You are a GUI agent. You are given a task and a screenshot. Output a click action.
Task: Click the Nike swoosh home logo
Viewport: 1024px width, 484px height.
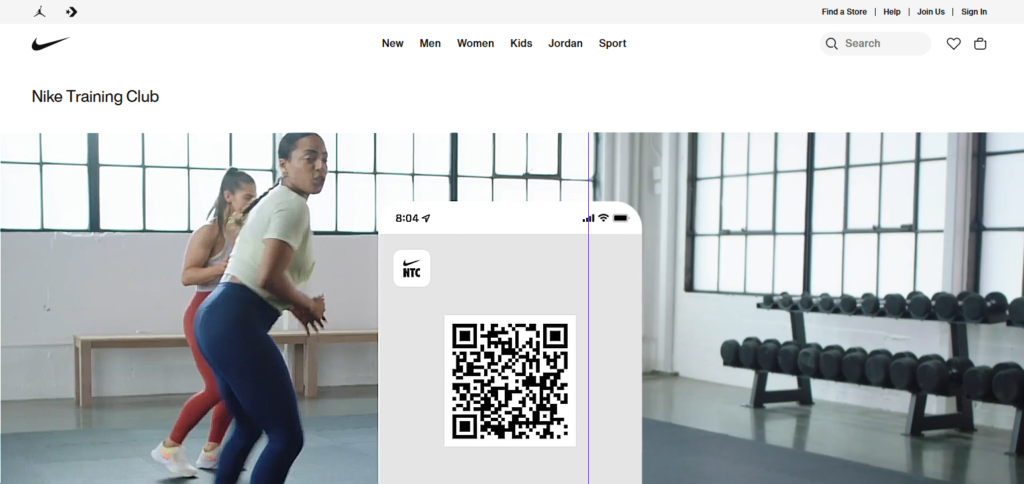51,44
